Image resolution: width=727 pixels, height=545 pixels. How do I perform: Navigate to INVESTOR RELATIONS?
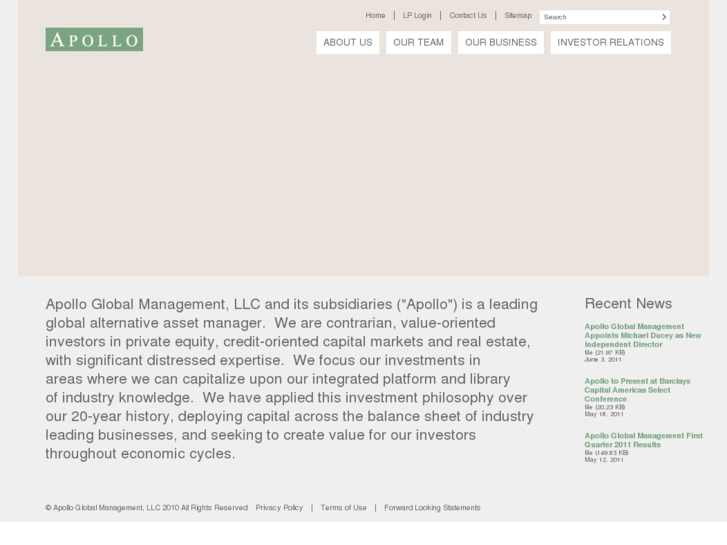pyautogui.click(x=611, y=43)
